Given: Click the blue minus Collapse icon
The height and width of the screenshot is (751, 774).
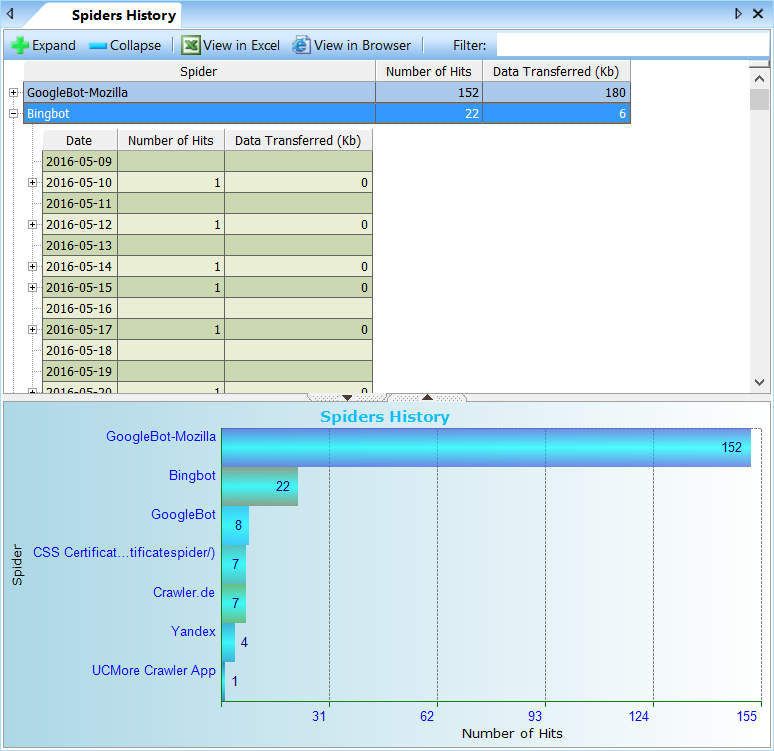Looking at the screenshot, I should pos(98,46).
